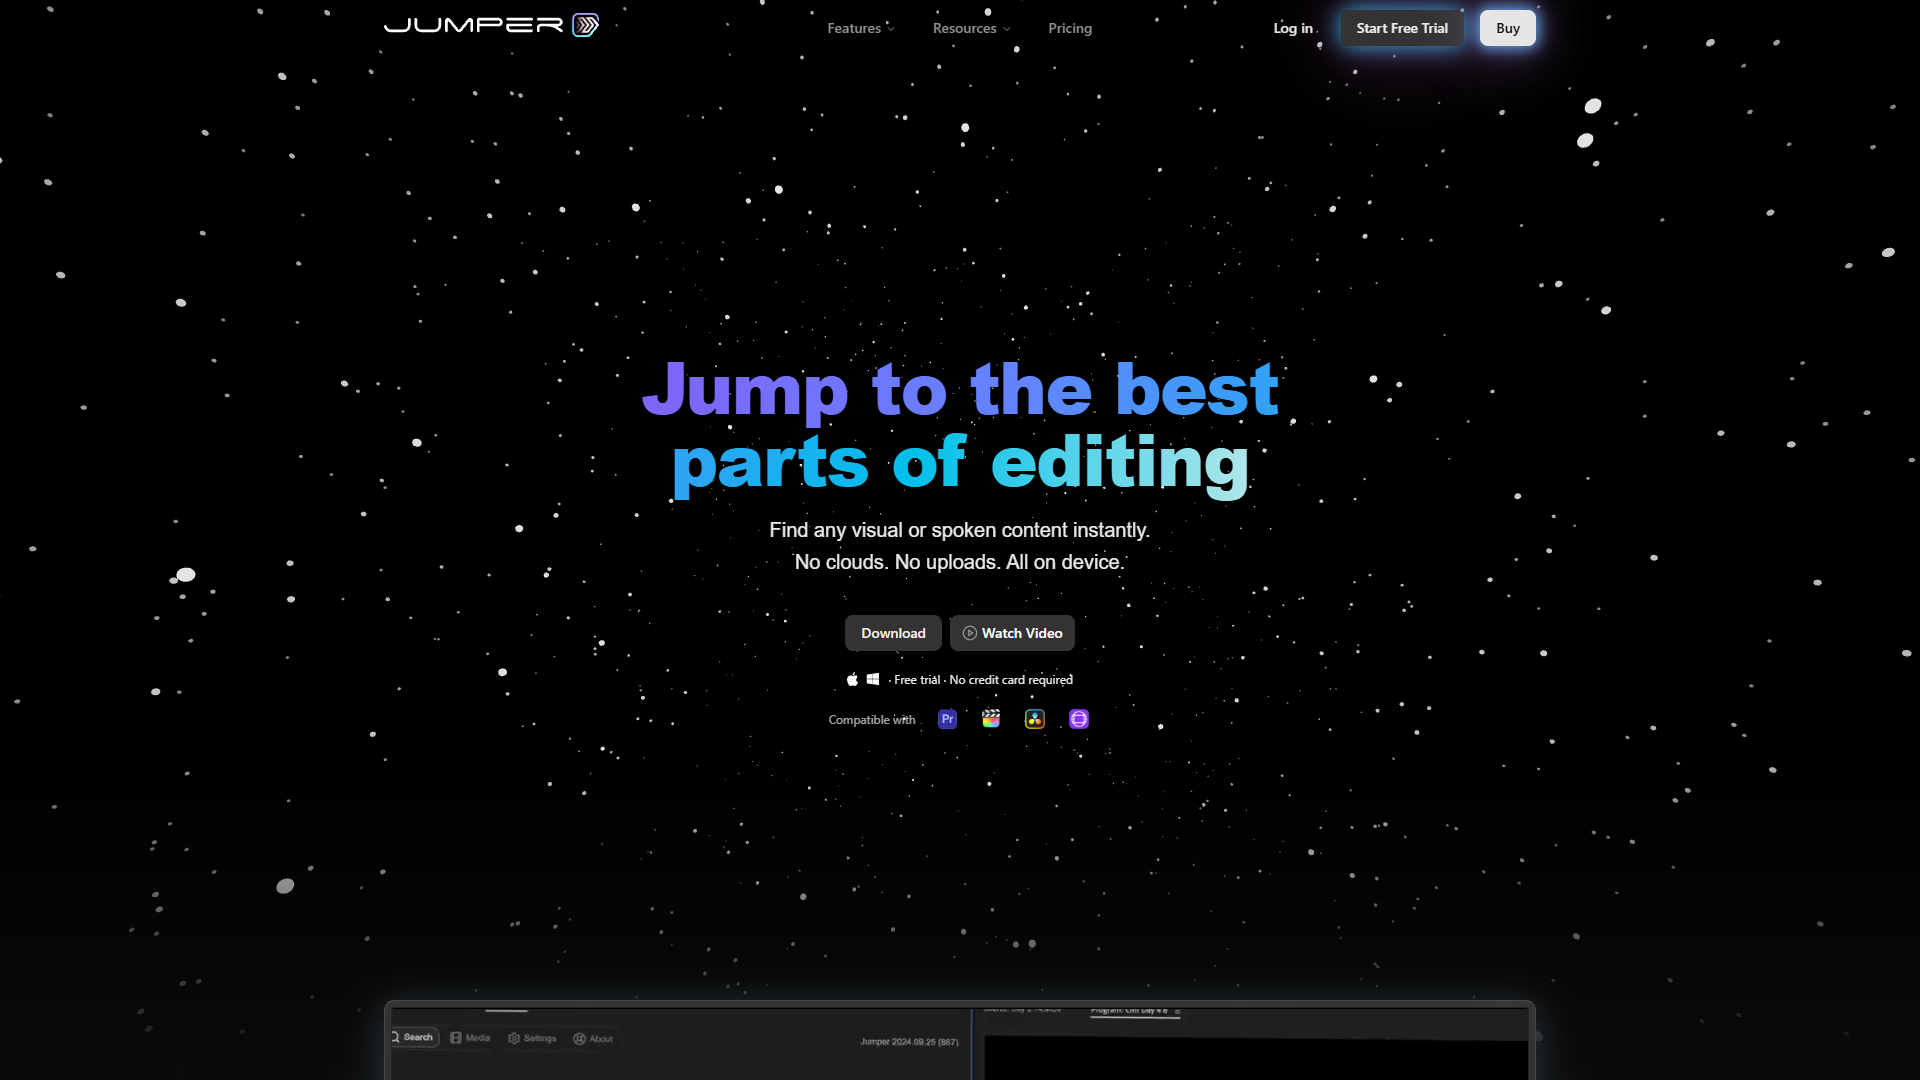Click the Apple platform icon
The height and width of the screenshot is (1080, 1920).
coord(852,679)
